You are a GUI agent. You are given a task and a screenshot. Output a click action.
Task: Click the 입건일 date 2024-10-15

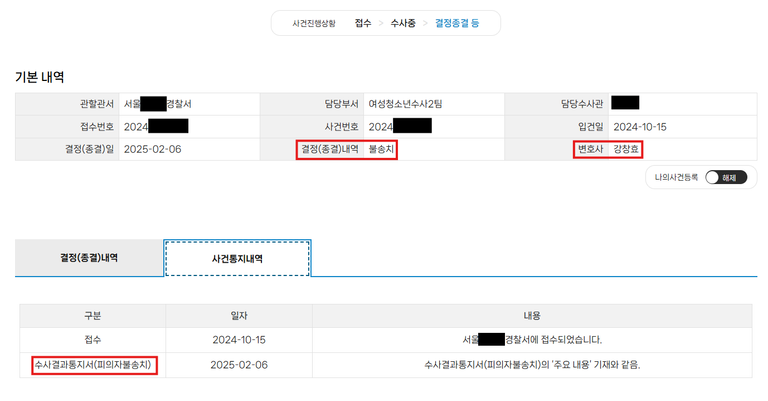[x=640, y=127]
